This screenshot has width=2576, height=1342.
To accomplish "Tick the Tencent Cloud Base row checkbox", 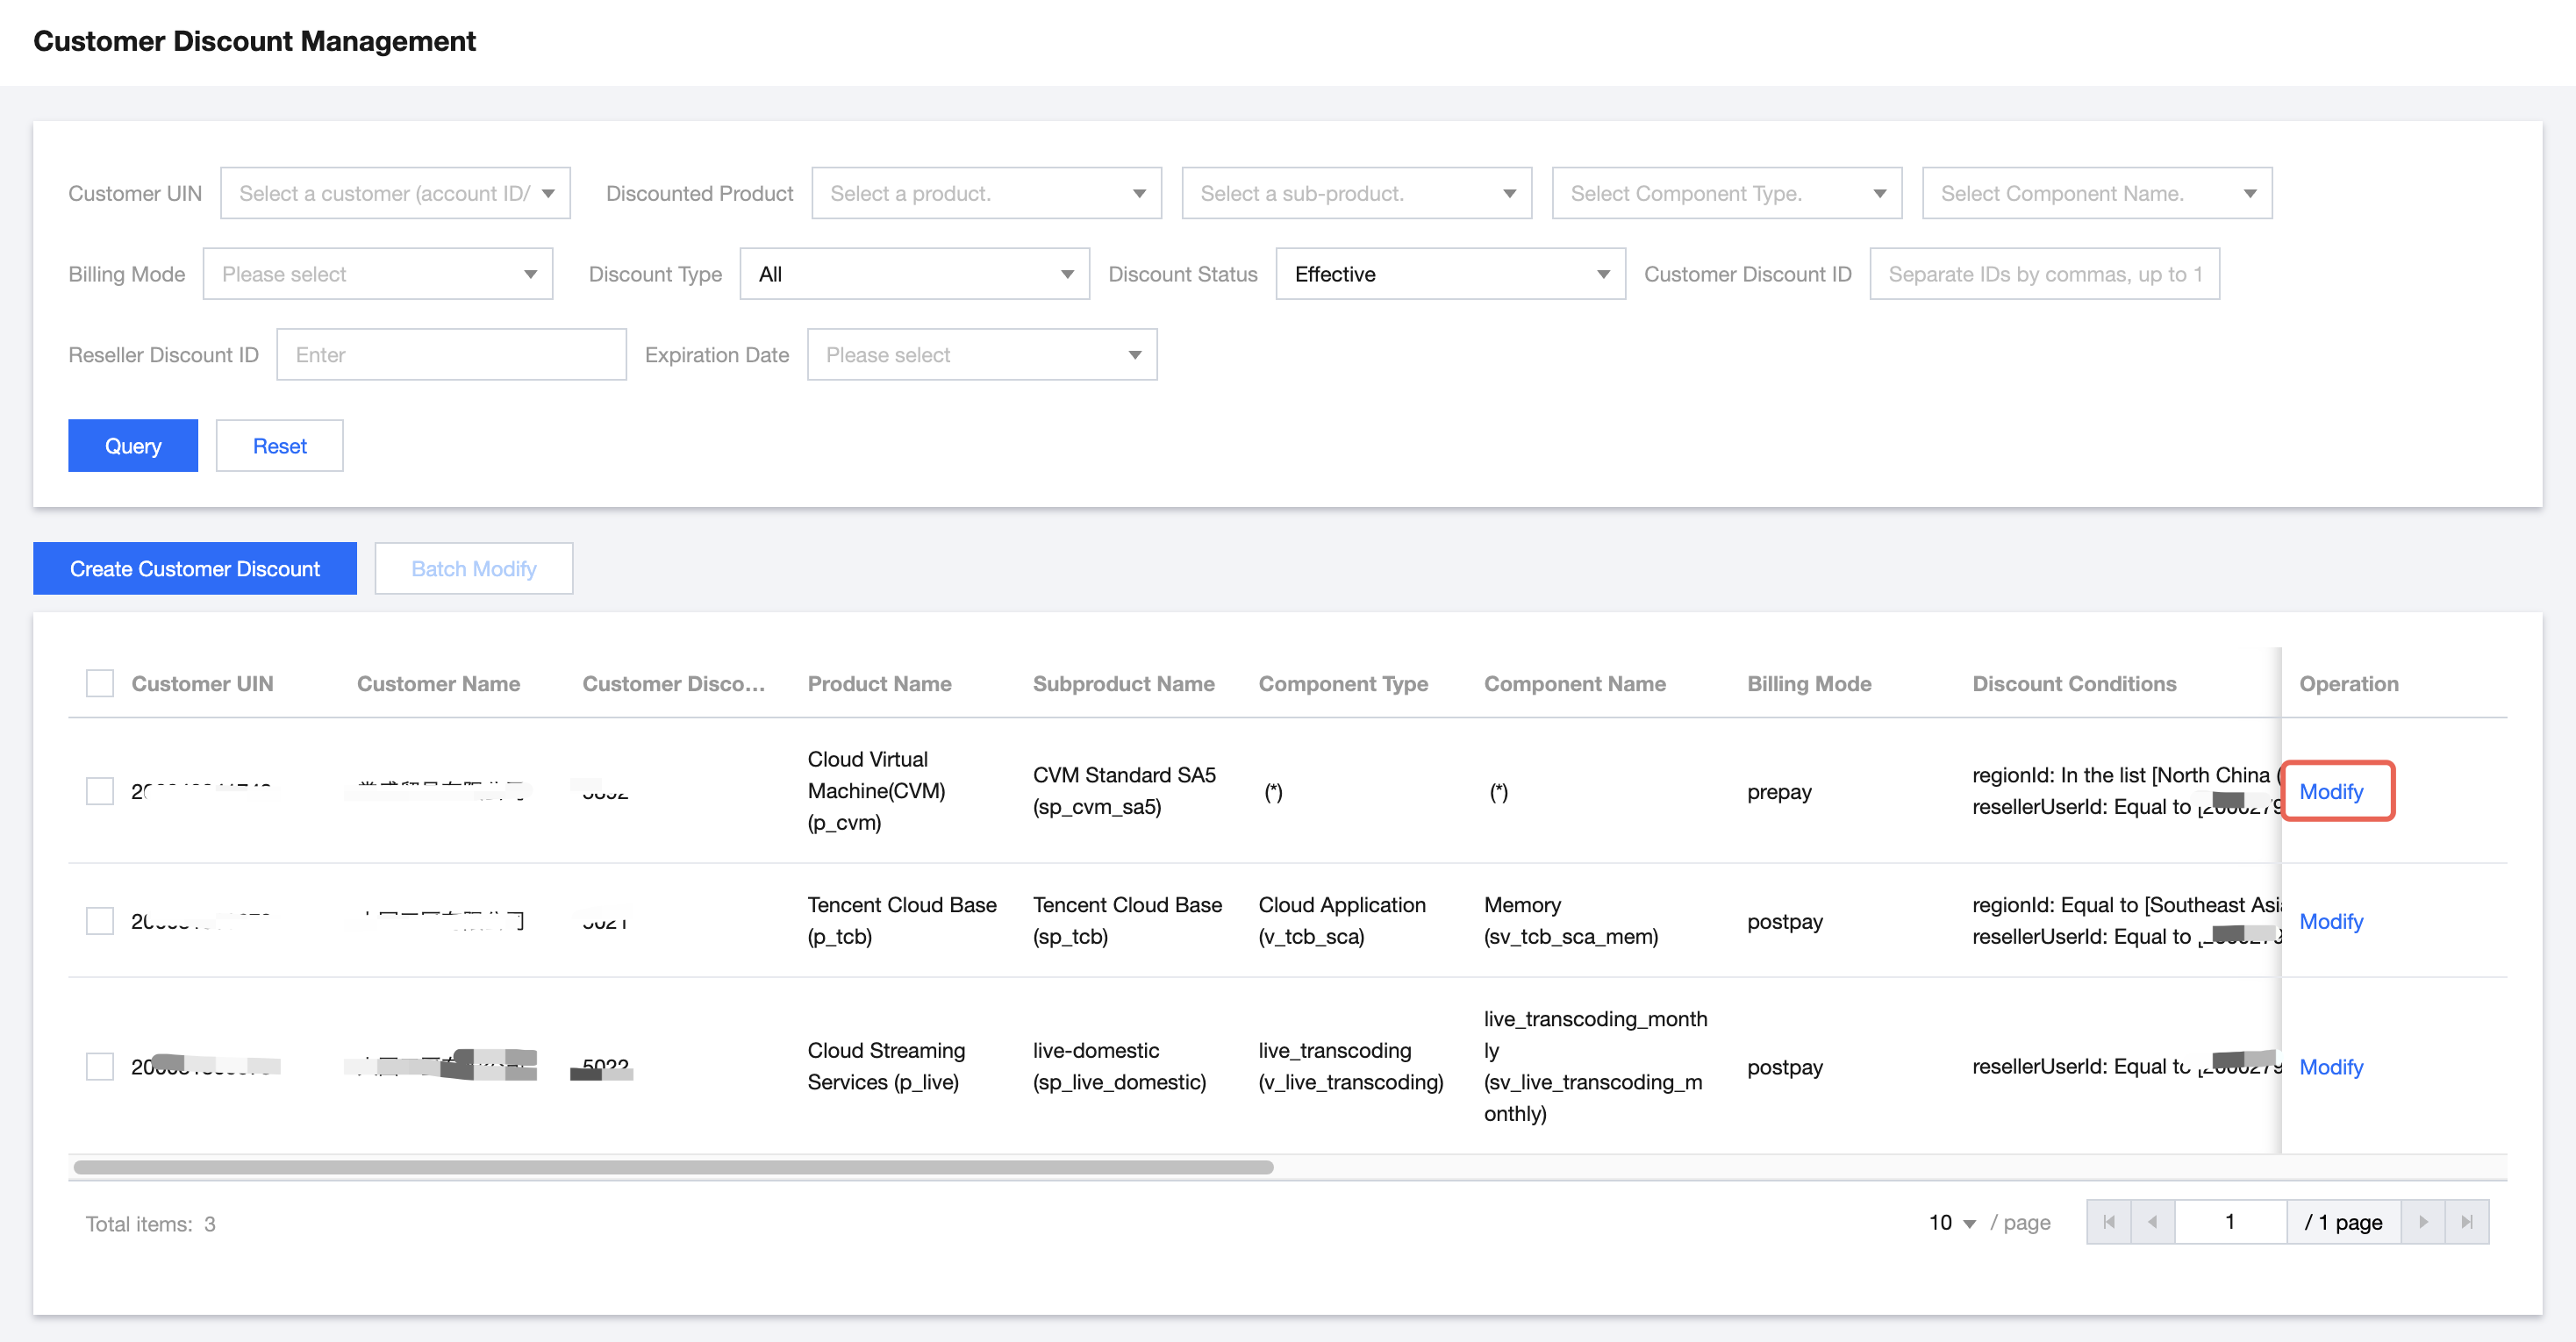I will [x=100, y=921].
